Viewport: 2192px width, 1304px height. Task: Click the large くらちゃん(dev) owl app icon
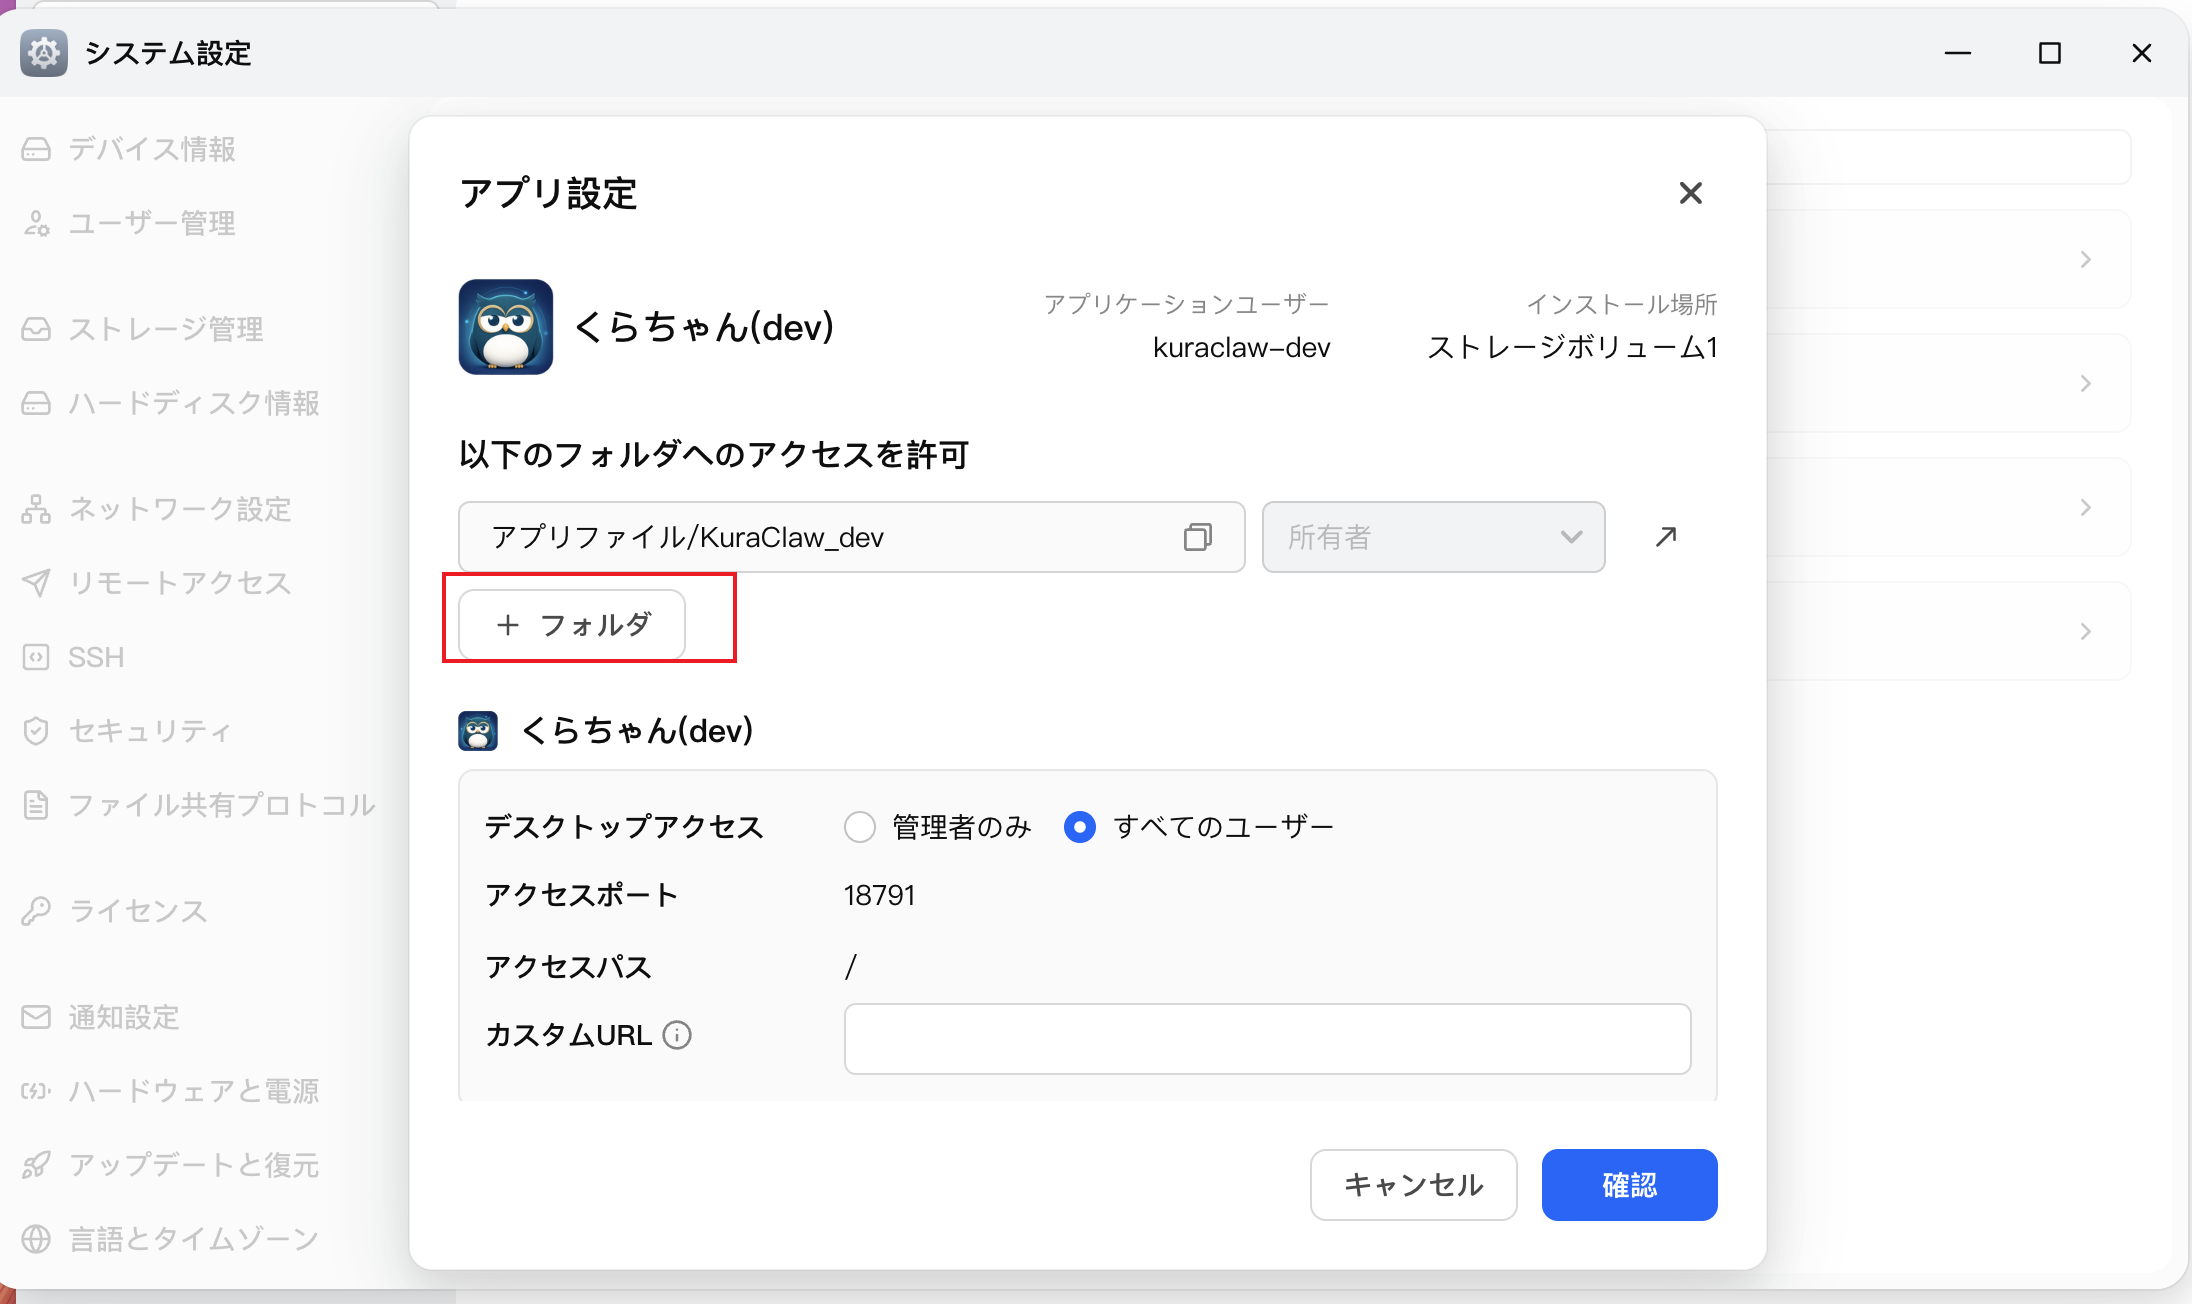506,327
